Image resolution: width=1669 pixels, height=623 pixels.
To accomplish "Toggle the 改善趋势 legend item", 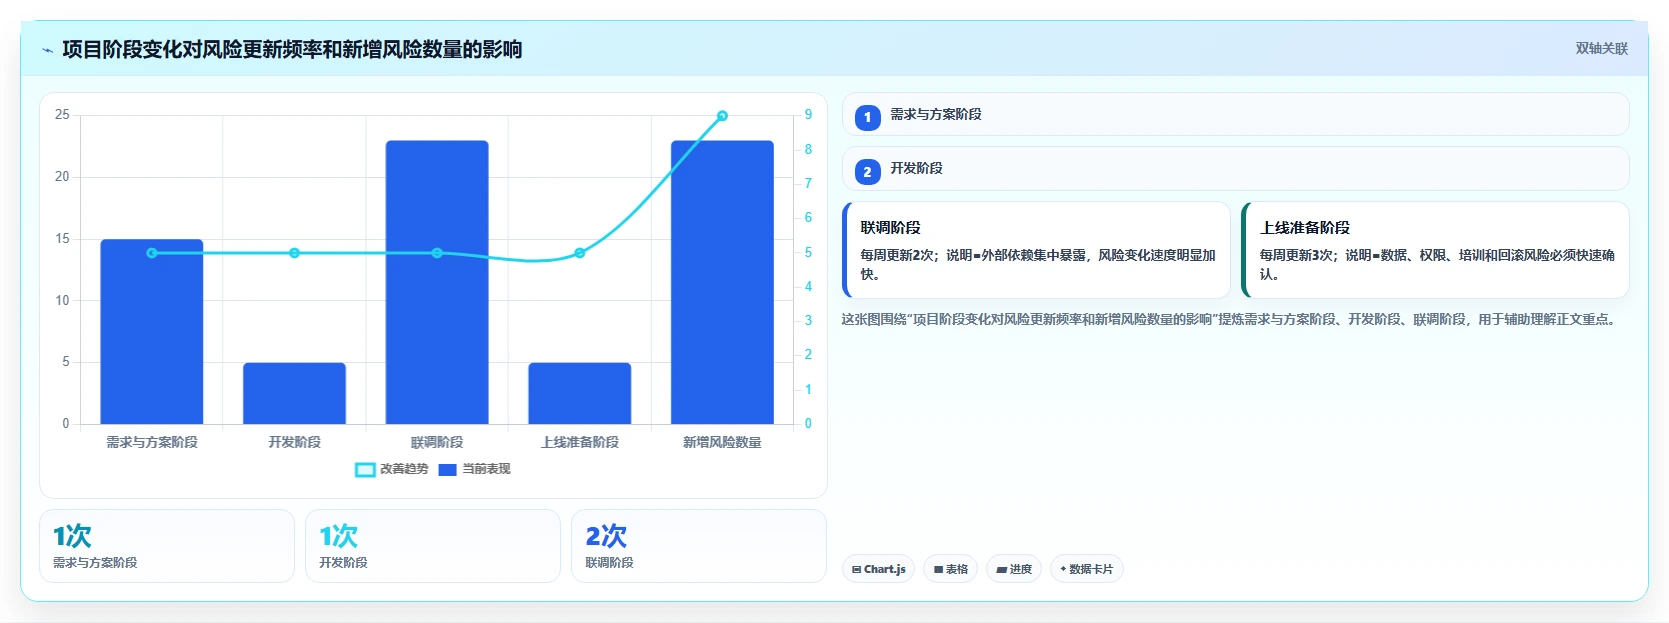I will (x=392, y=469).
